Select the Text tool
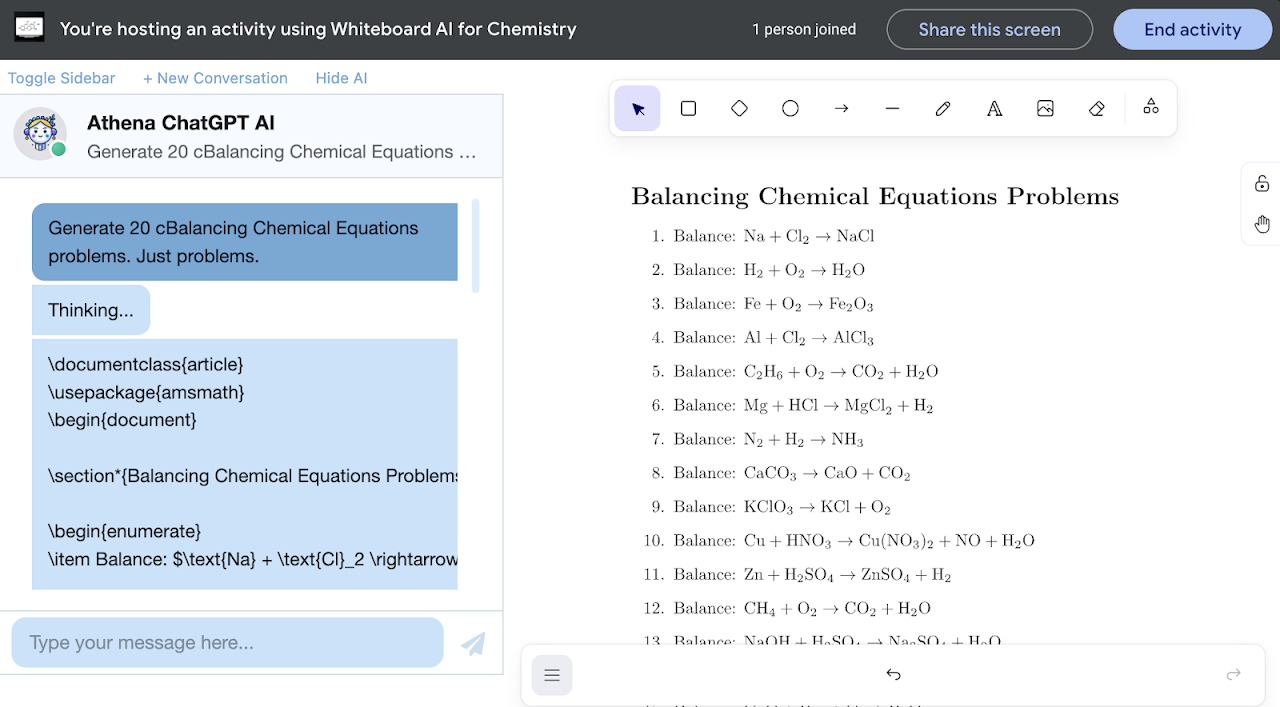The width and height of the screenshot is (1280, 707). [x=994, y=109]
